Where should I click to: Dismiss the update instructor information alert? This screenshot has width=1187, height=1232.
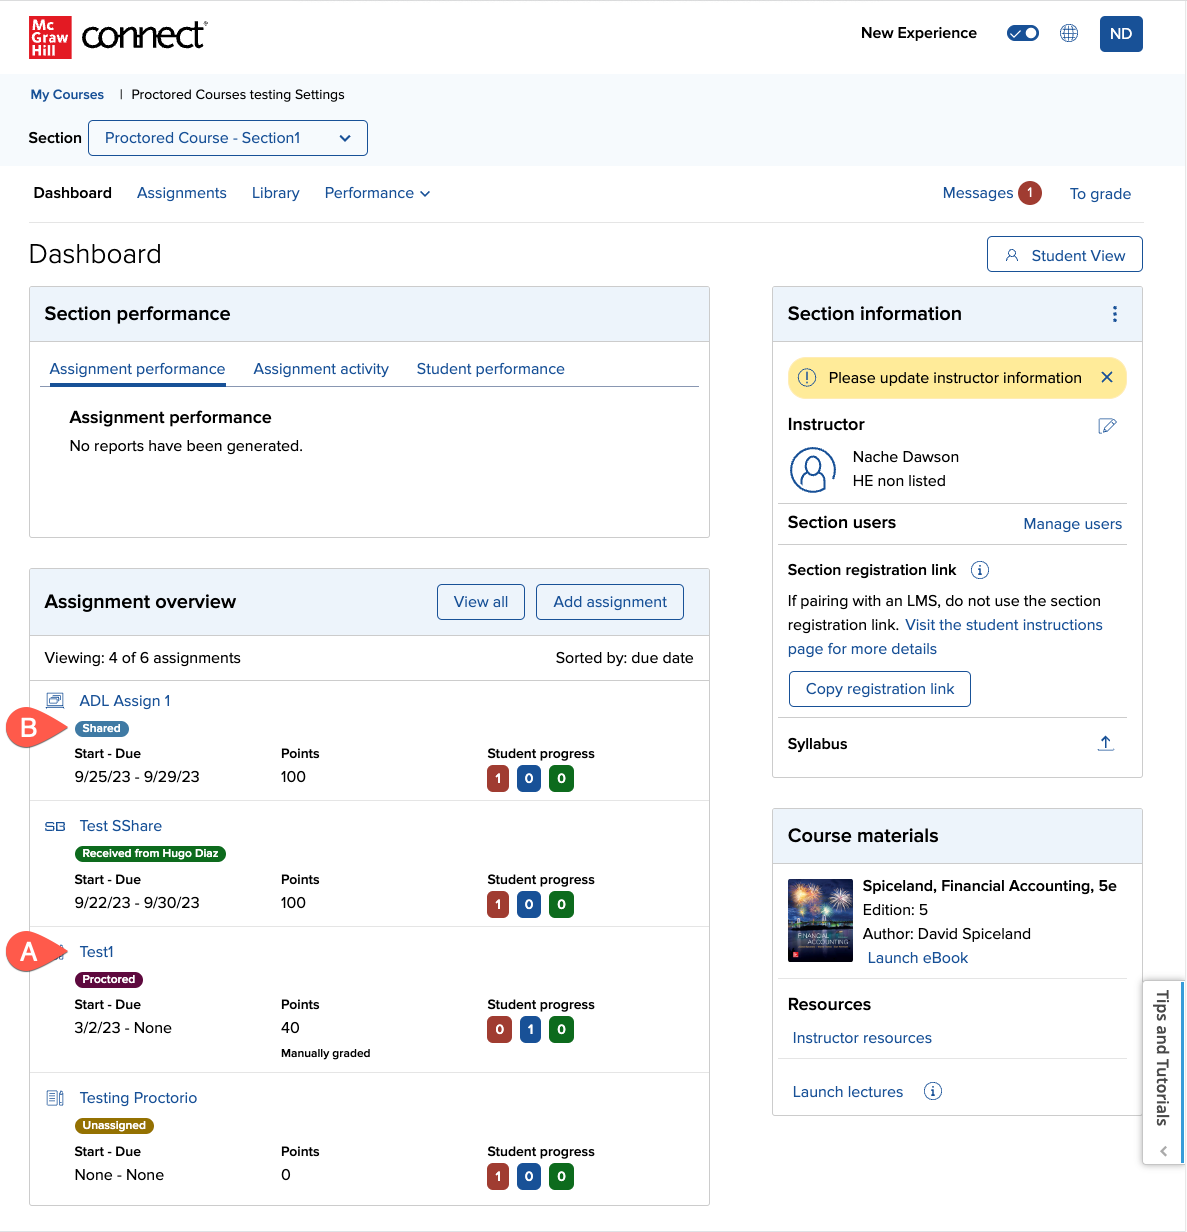click(x=1106, y=377)
